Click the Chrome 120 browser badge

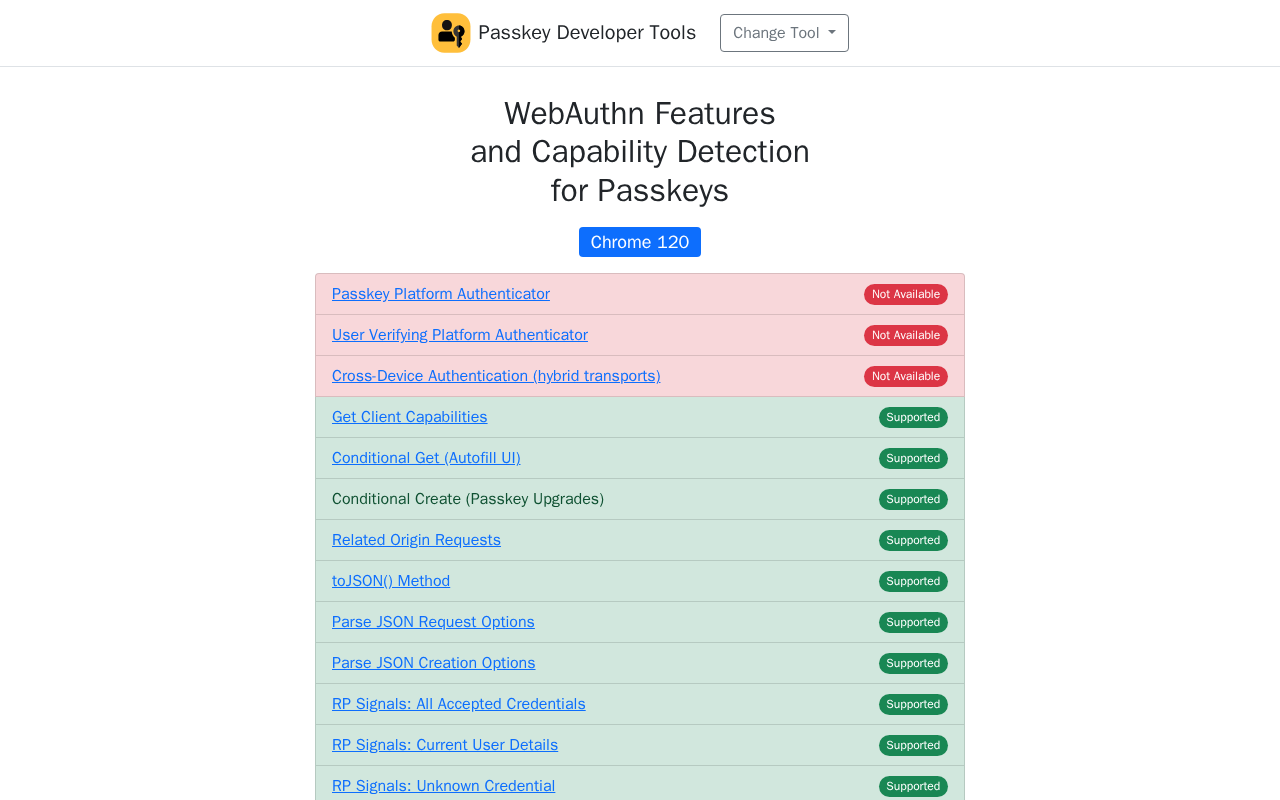click(x=640, y=242)
